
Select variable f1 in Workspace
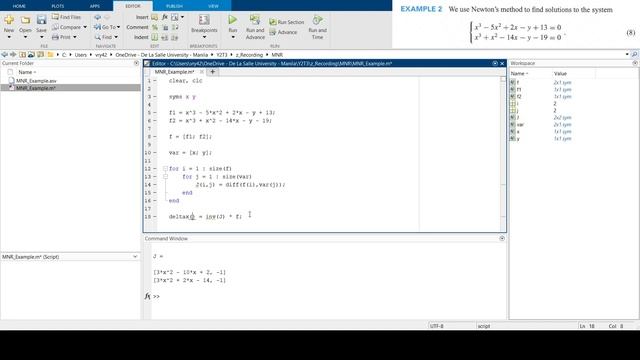point(519,89)
